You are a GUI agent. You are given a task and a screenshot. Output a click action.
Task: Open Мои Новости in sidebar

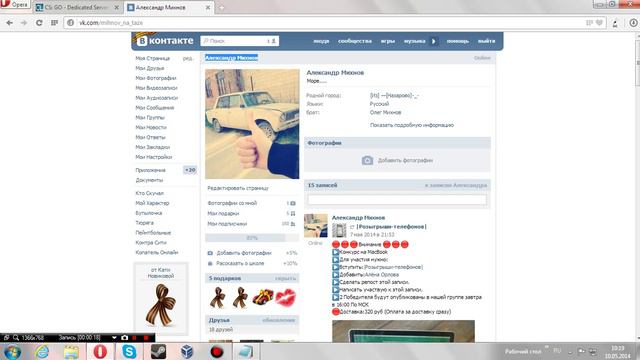[x=151, y=127]
